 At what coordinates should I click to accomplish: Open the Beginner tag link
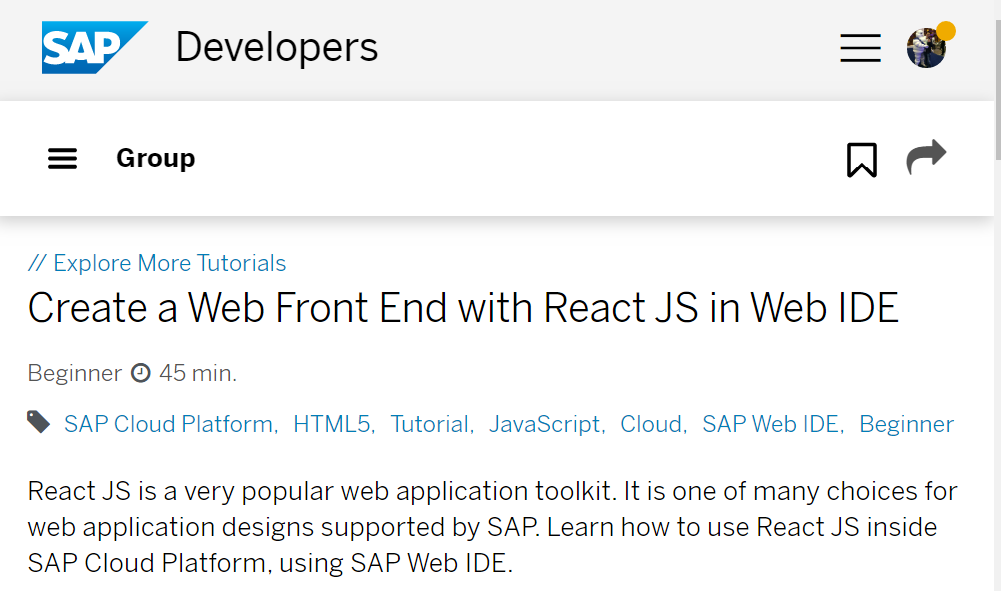point(907,424)
